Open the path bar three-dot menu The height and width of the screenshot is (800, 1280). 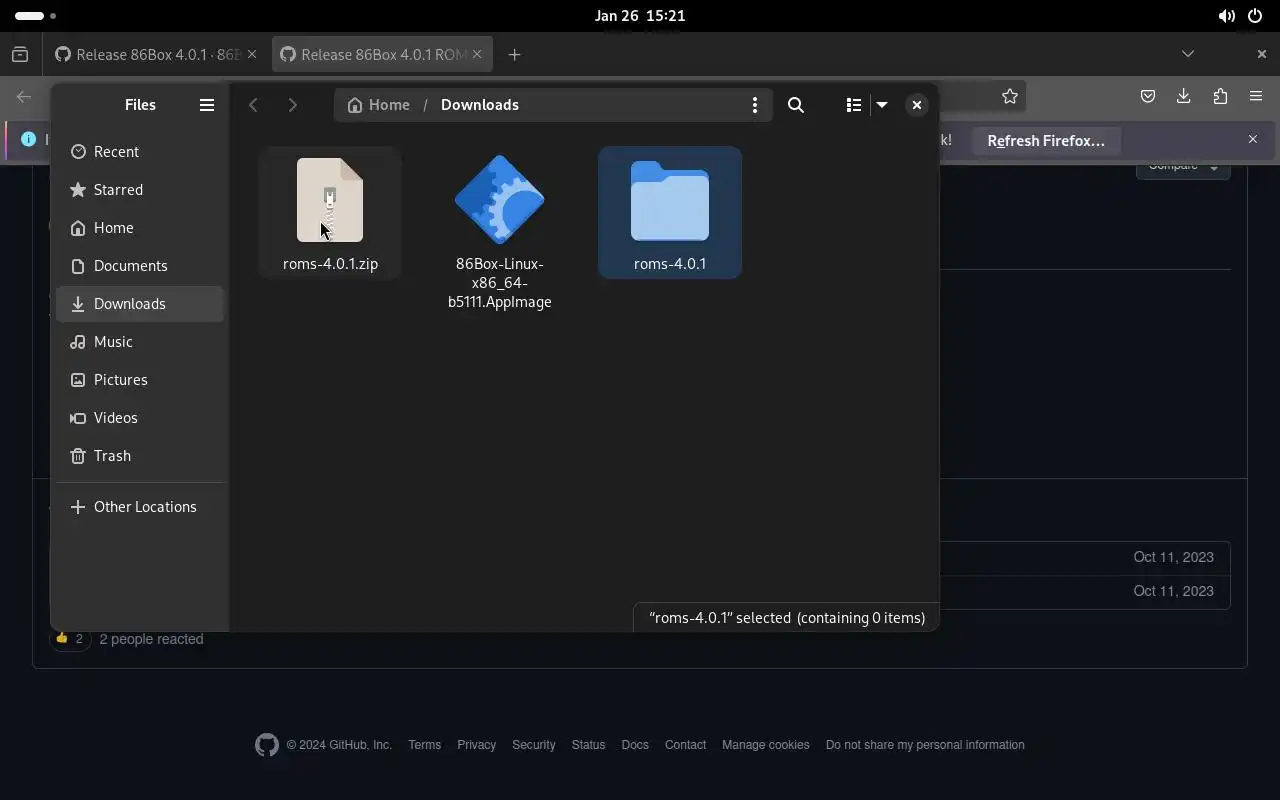[755, 105]
